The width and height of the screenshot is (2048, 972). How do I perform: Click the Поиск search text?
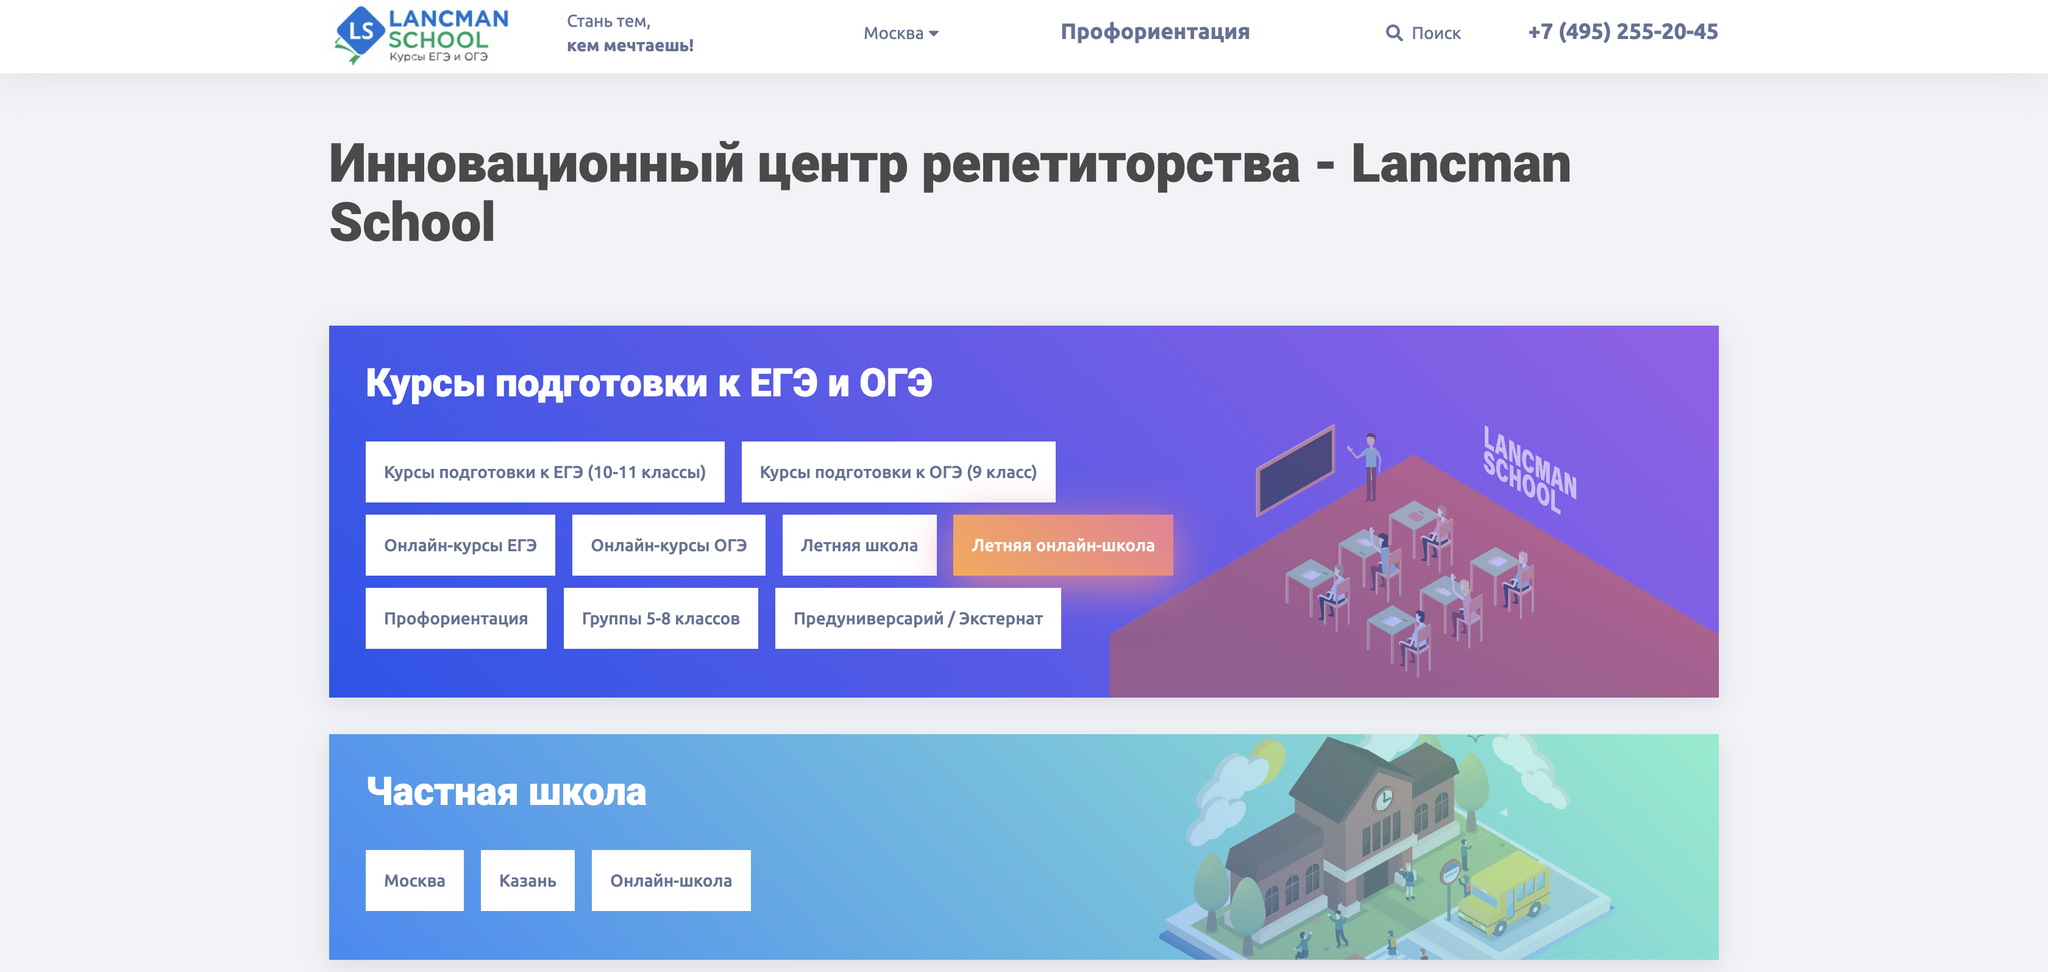[1436, 33]
